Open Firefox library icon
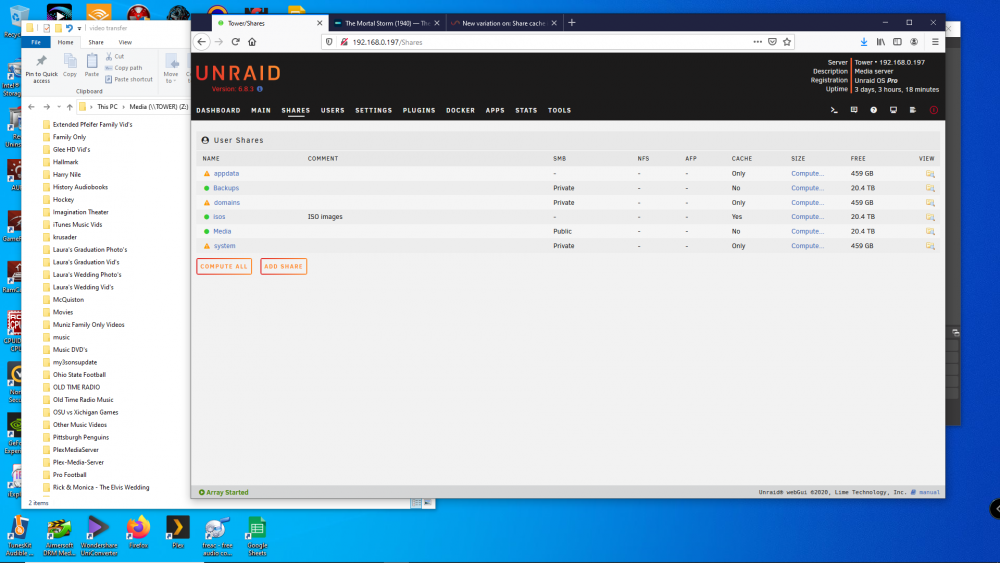 (x=881, y=42)
